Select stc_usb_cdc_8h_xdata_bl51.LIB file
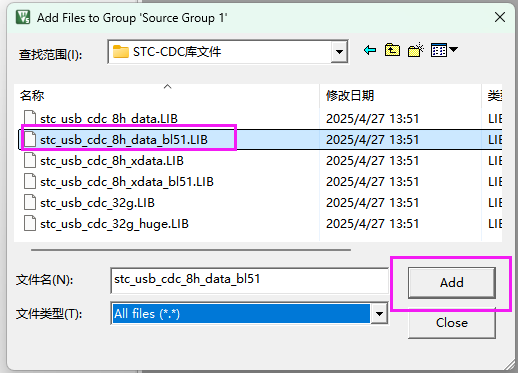Screen dimensions: 518x373 pos(127,182)
